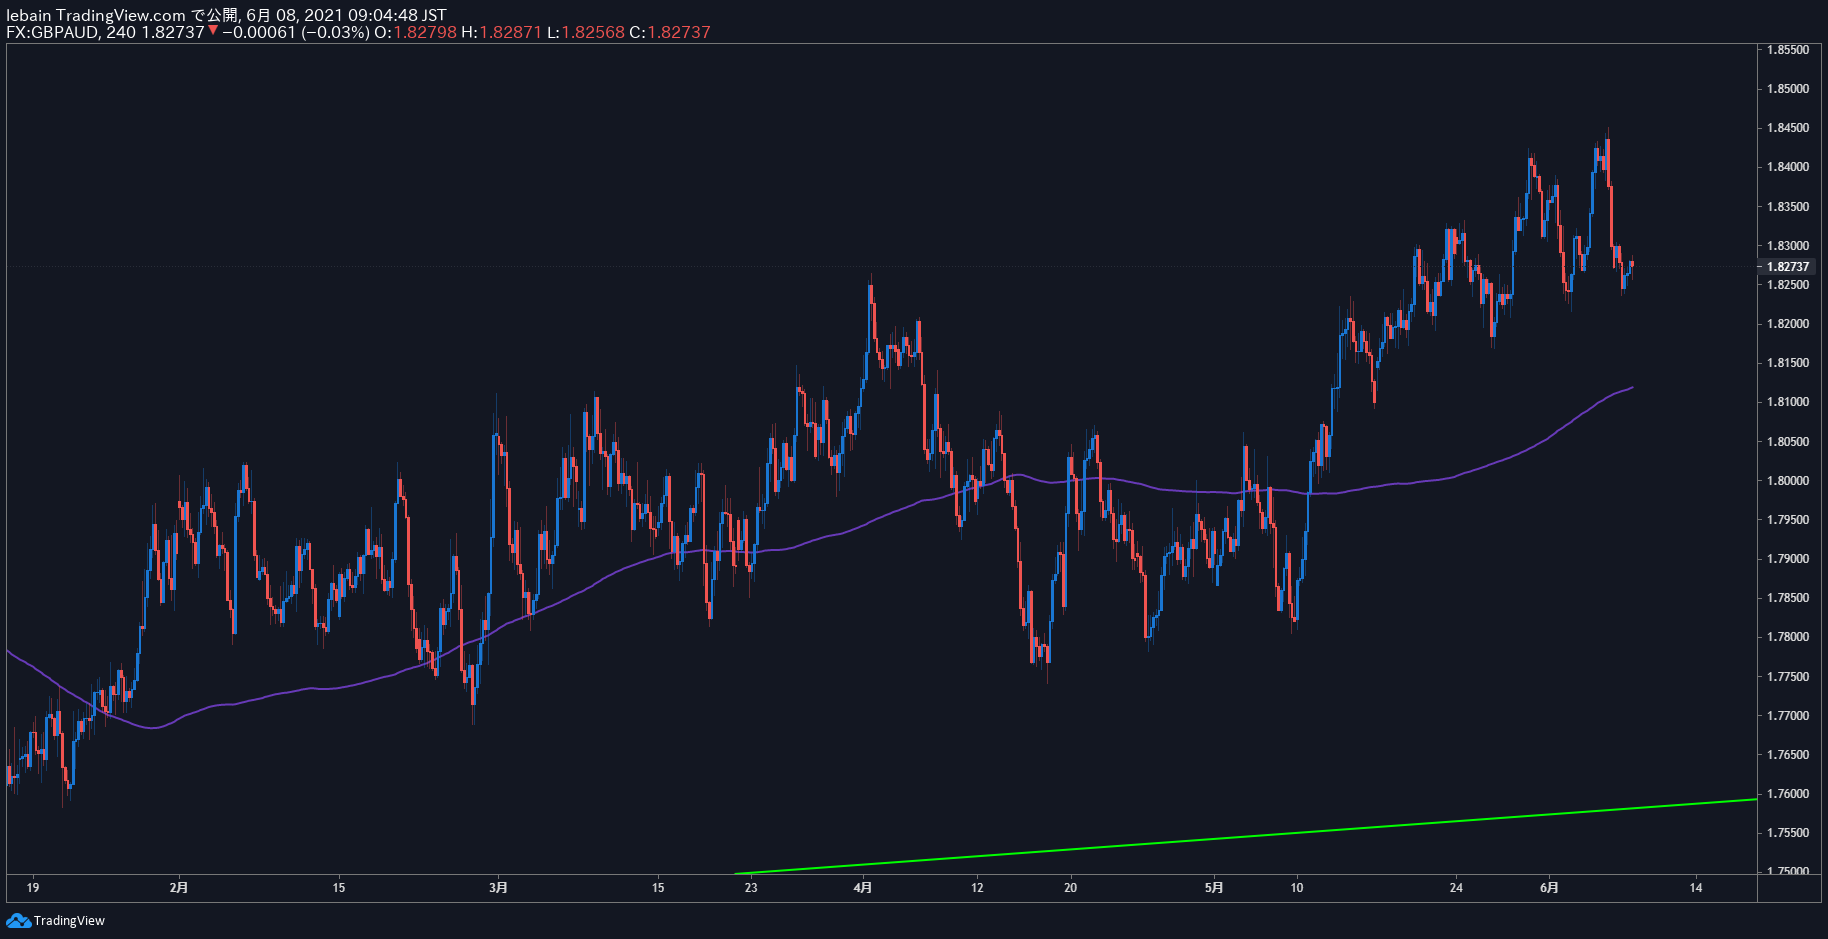The height and width of the screenshot is (939, 1828).
Task: Click the FX:GBPAUD symbol text
Action: click(52, 32)
